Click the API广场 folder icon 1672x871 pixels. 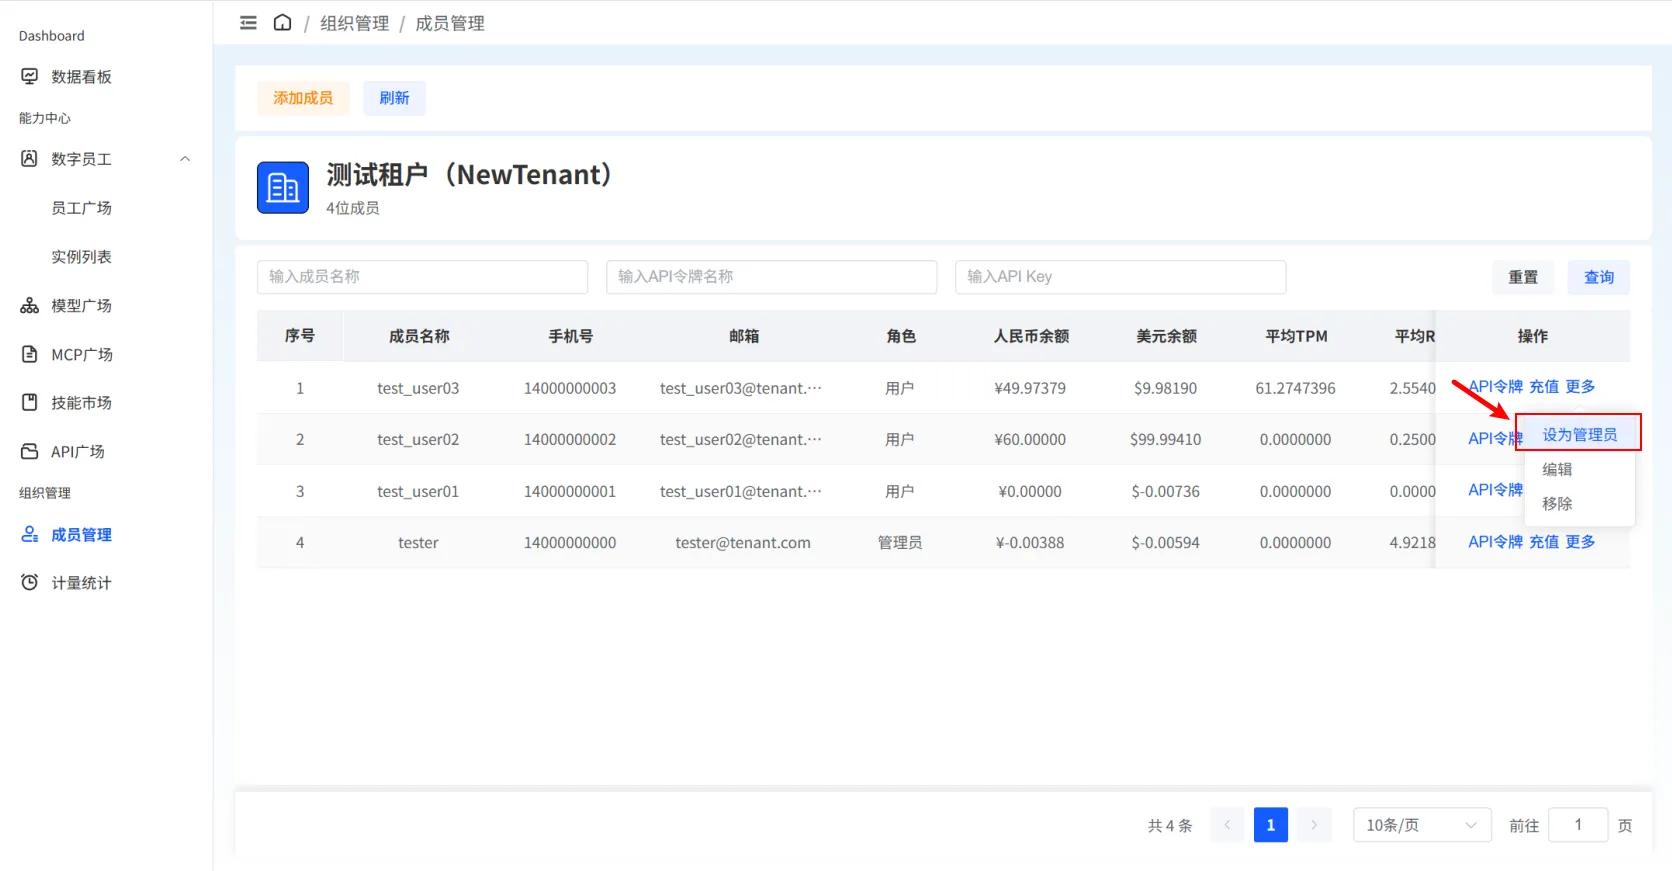tap(30, 451)
